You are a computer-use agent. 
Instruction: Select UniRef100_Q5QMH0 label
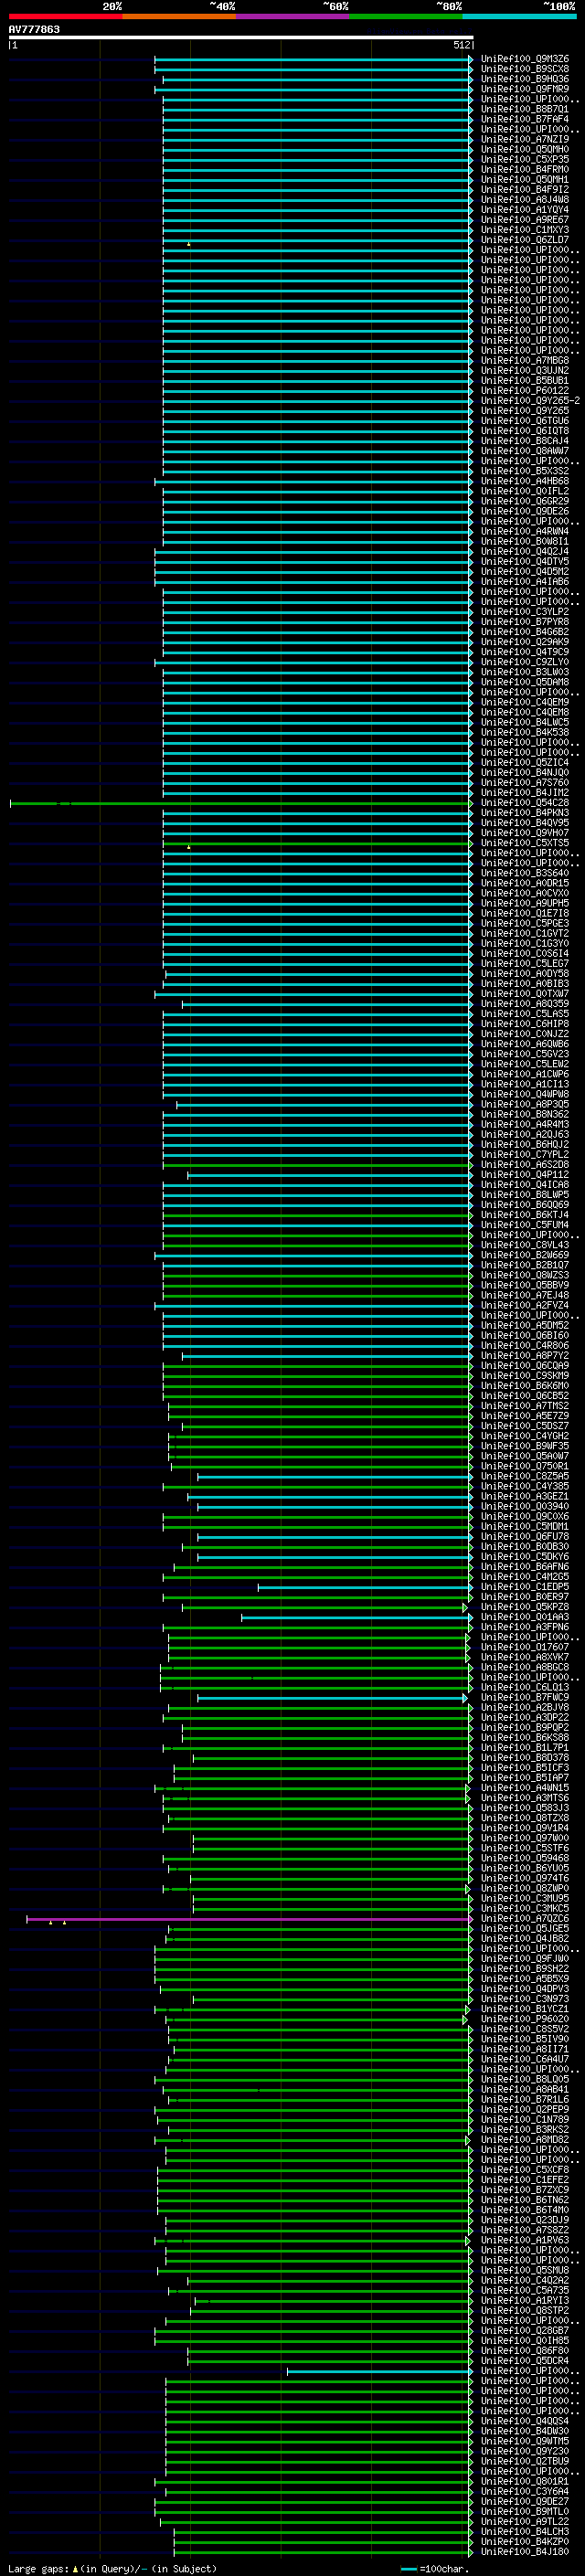click(525, 149)
